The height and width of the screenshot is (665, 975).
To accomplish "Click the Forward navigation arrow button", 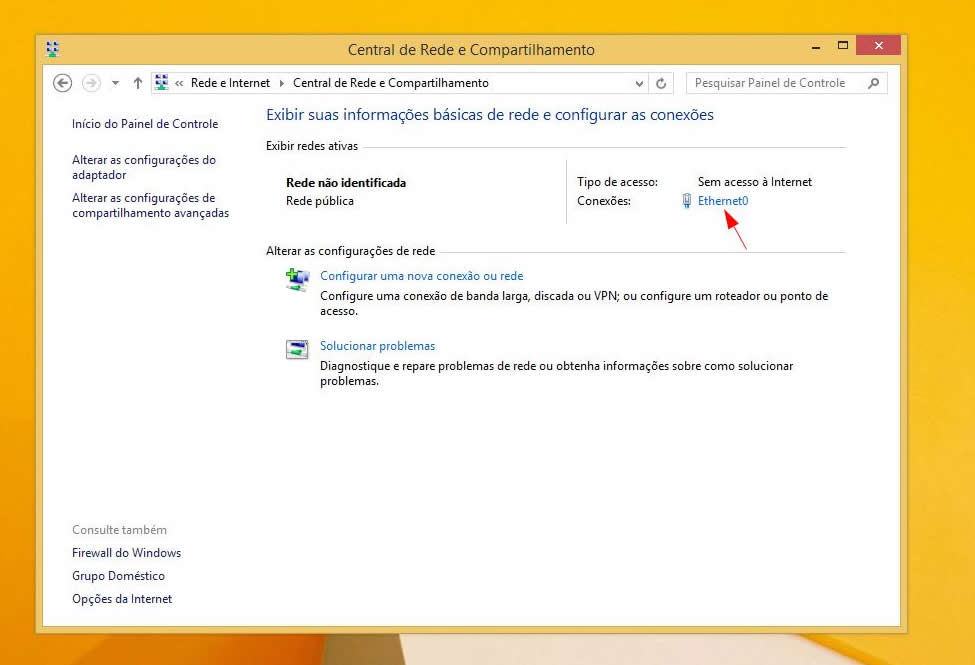I will [x=91, y=83].
